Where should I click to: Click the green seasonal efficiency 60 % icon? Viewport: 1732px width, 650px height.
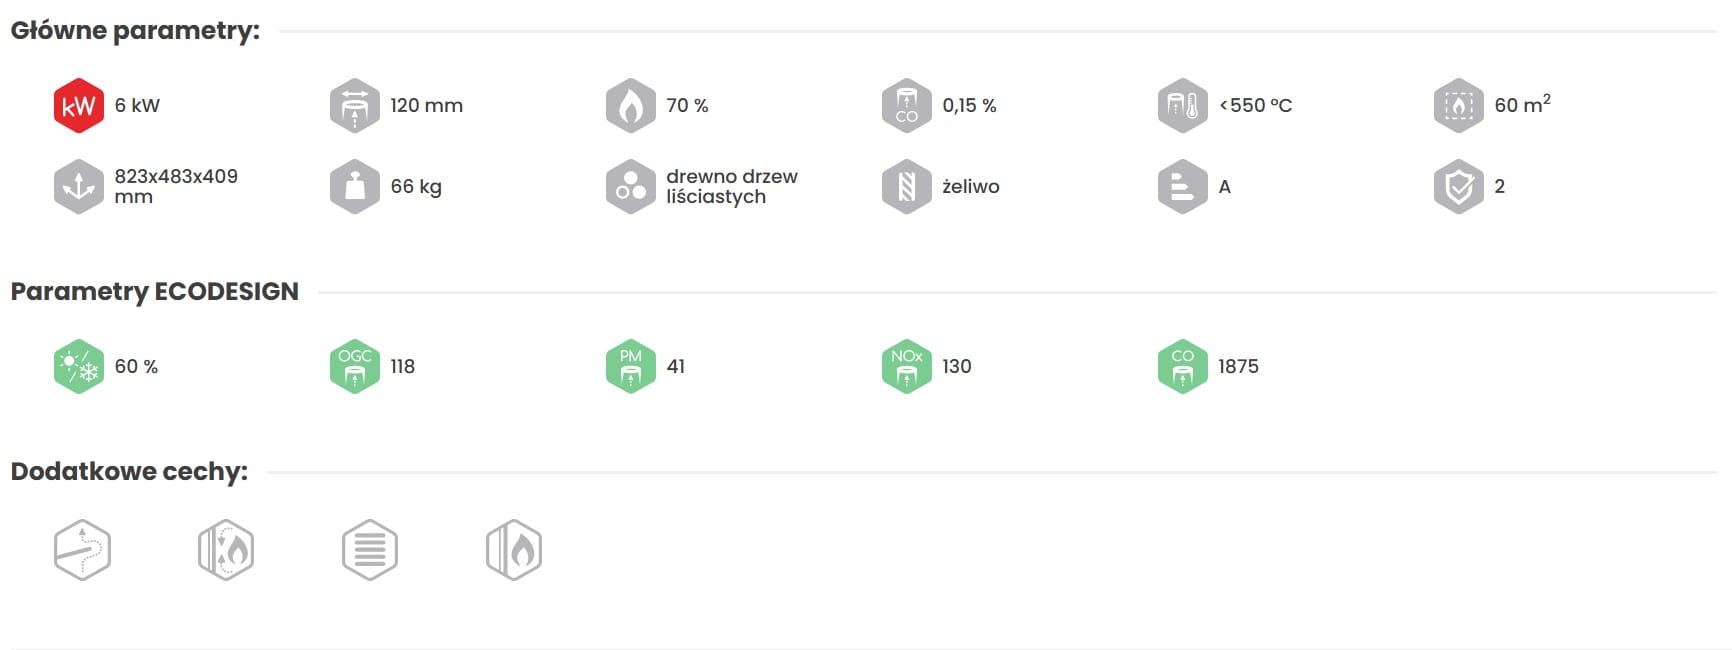tap(79, 366)
